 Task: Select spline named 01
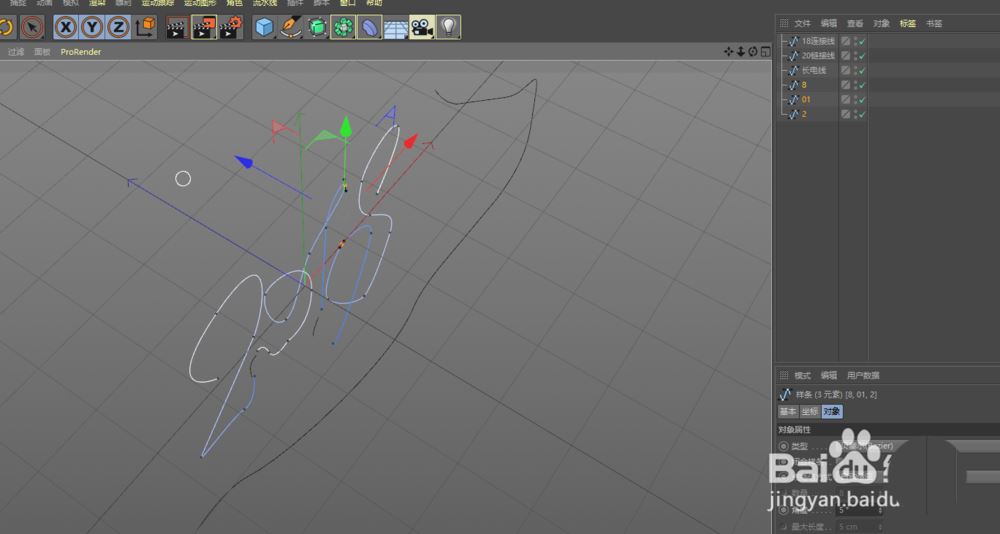pos(806,100)
